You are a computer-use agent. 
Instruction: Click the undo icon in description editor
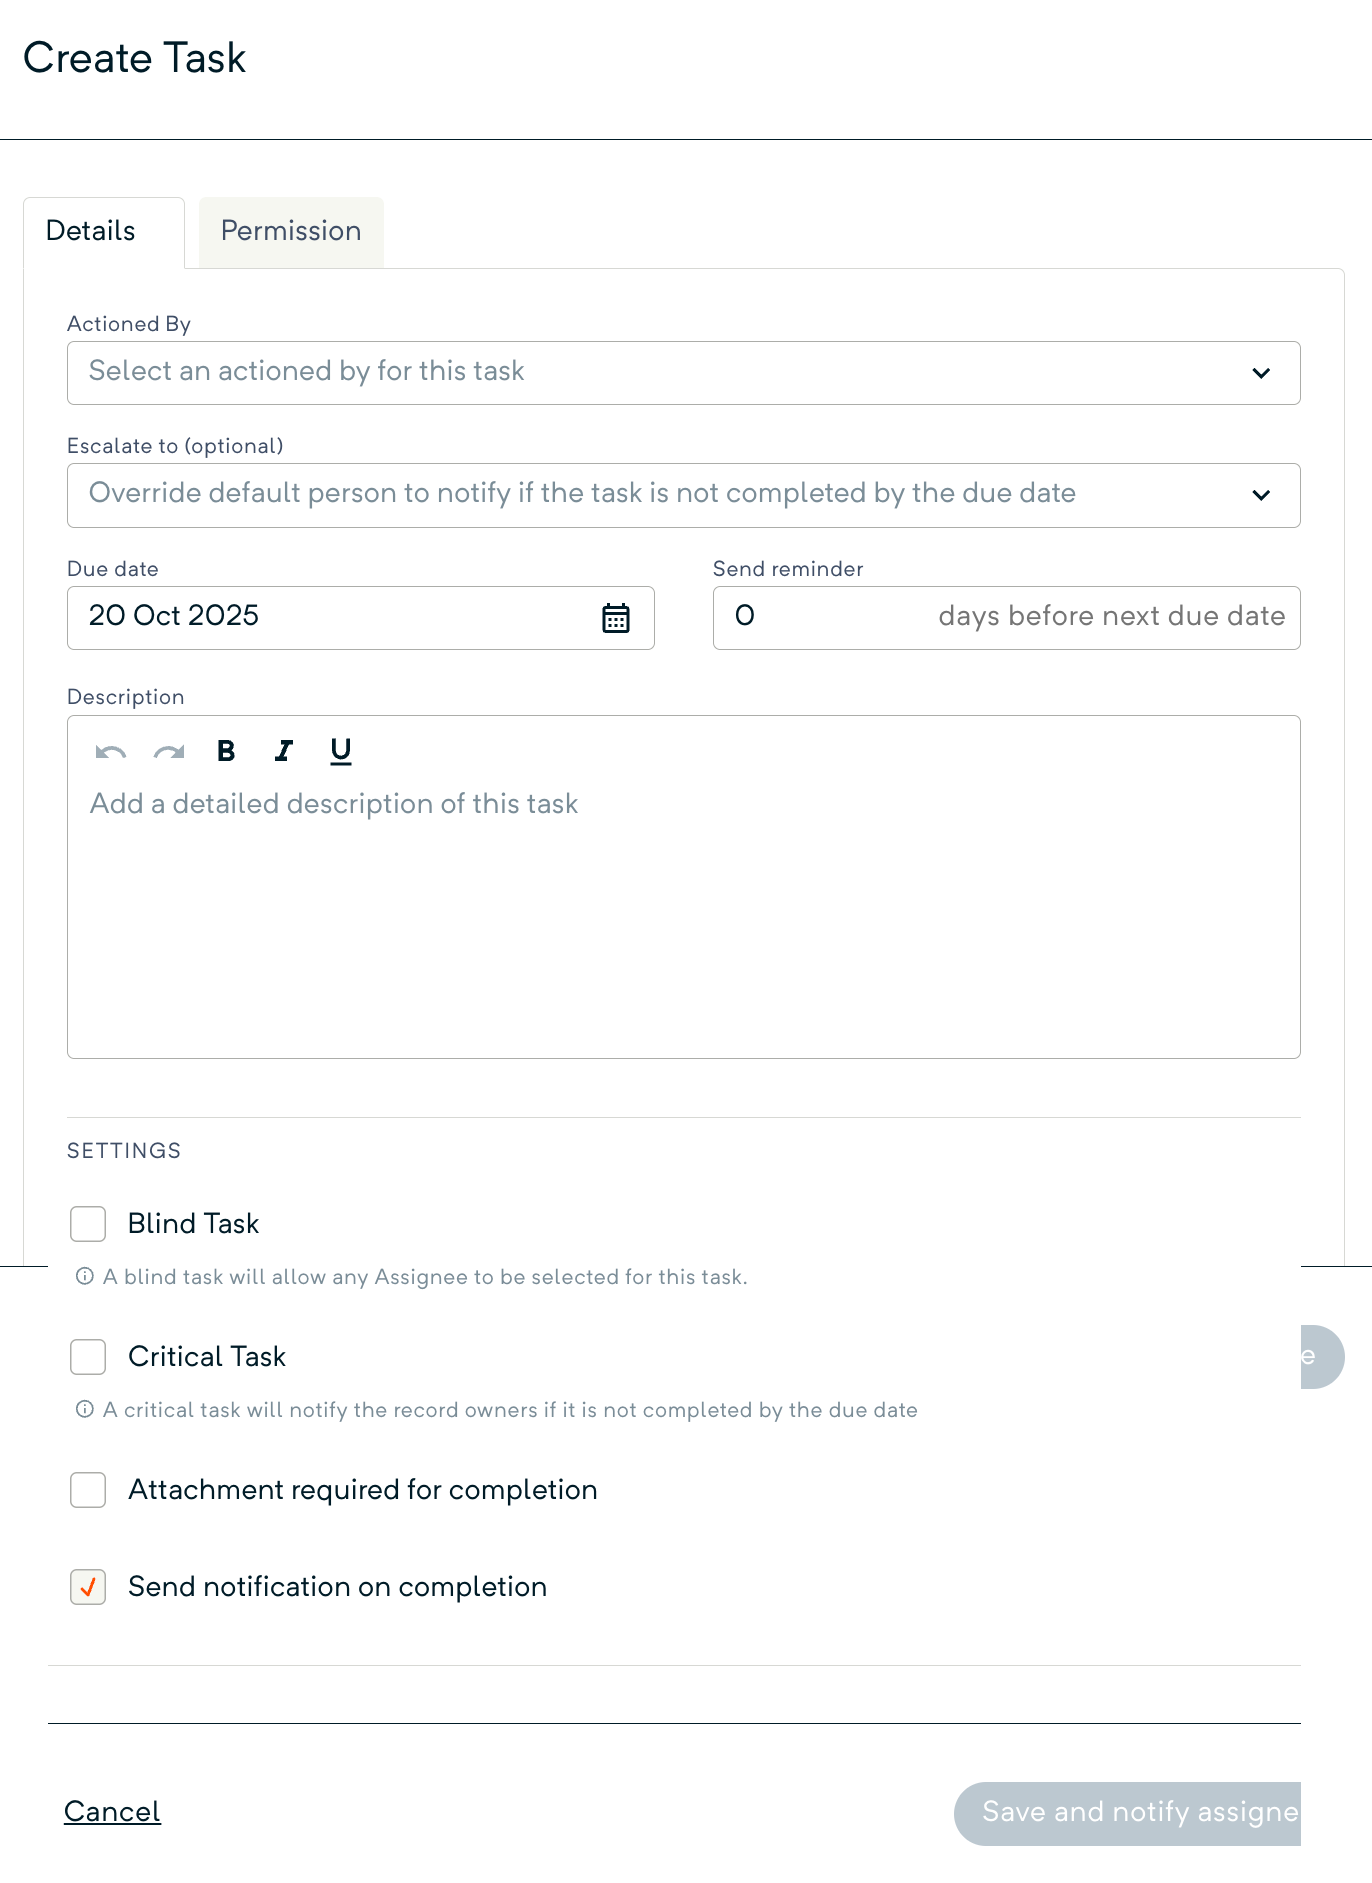[x=110, y=751]
